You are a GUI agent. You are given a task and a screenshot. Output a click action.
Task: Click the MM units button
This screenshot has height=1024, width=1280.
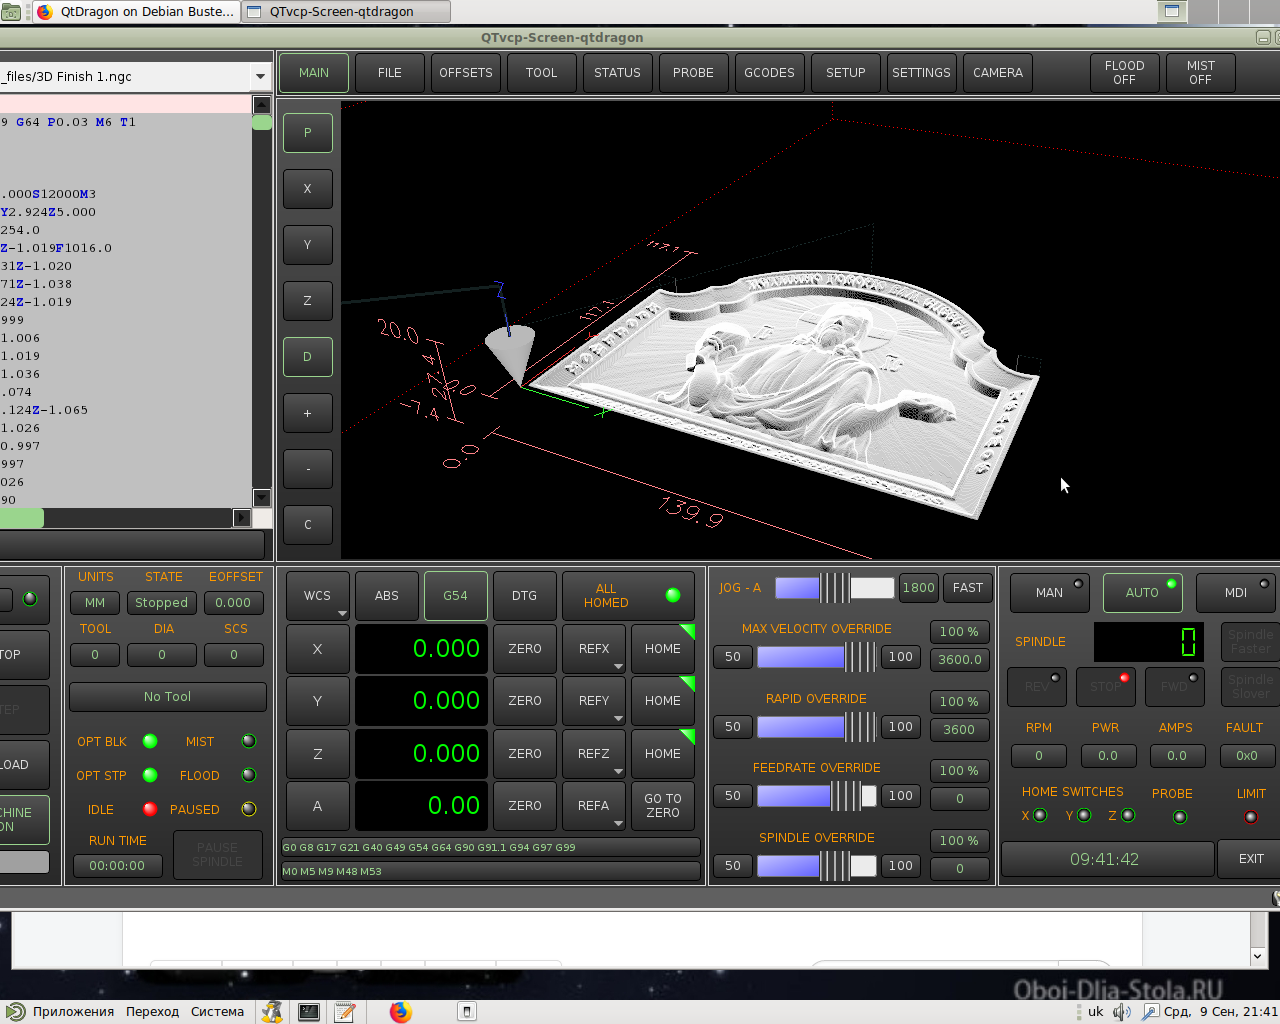[95, 603]
